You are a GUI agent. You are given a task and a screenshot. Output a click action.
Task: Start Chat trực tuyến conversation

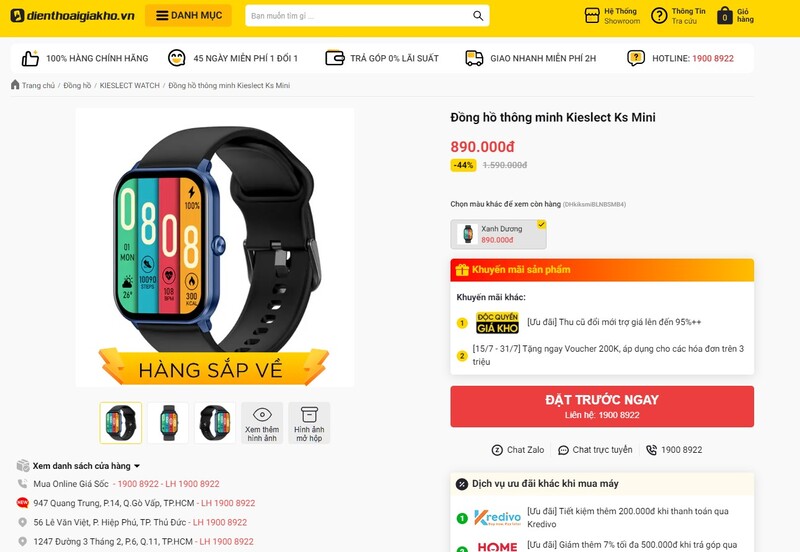(596, 450)
